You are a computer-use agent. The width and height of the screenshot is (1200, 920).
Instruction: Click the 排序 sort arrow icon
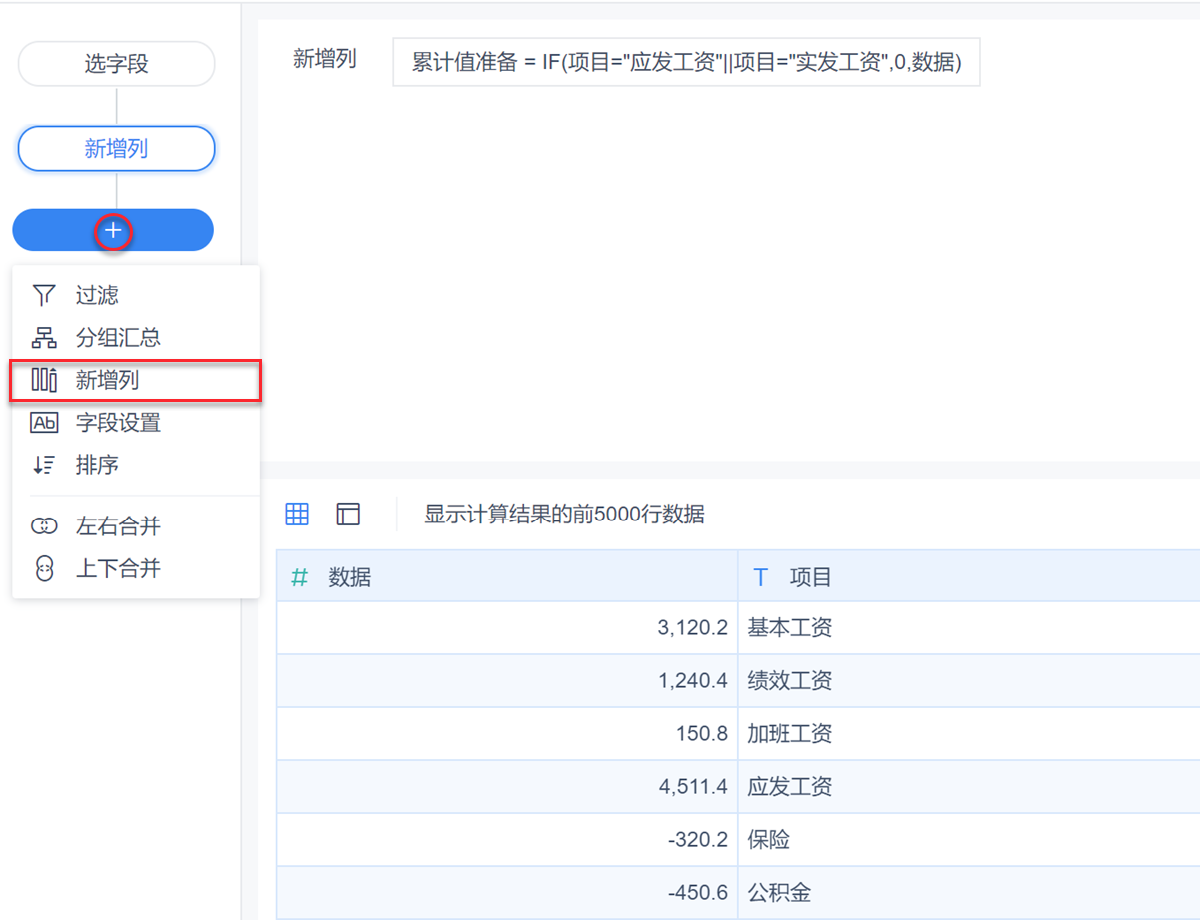pos(44,465)
